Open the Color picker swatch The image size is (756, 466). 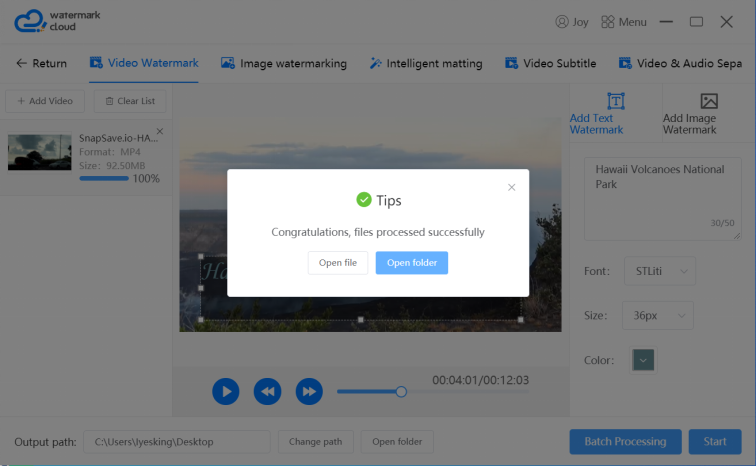coord(643,360)
